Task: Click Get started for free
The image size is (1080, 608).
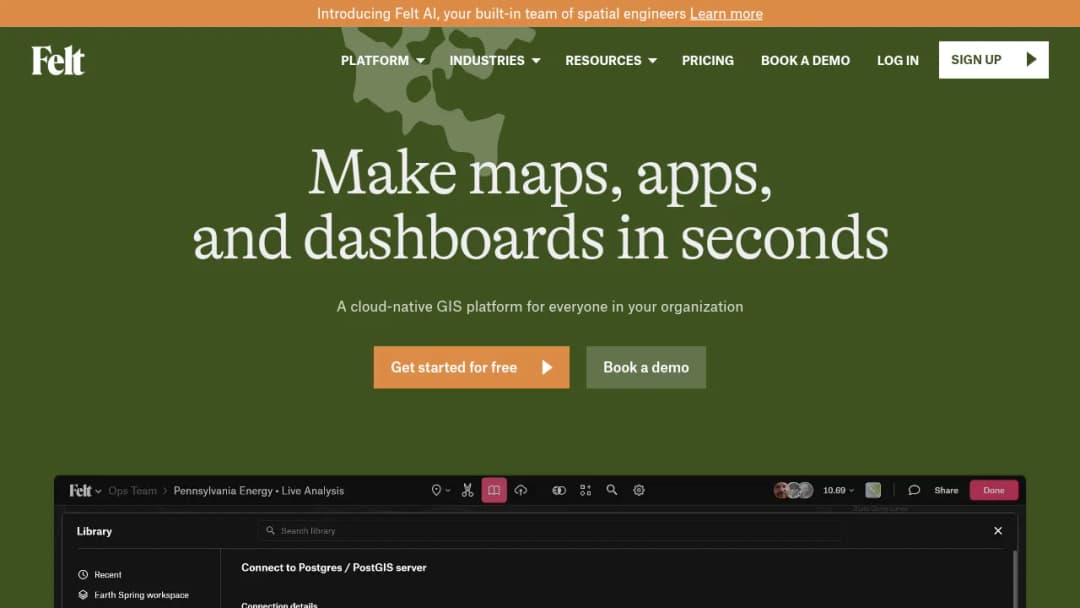Action: 471,367
